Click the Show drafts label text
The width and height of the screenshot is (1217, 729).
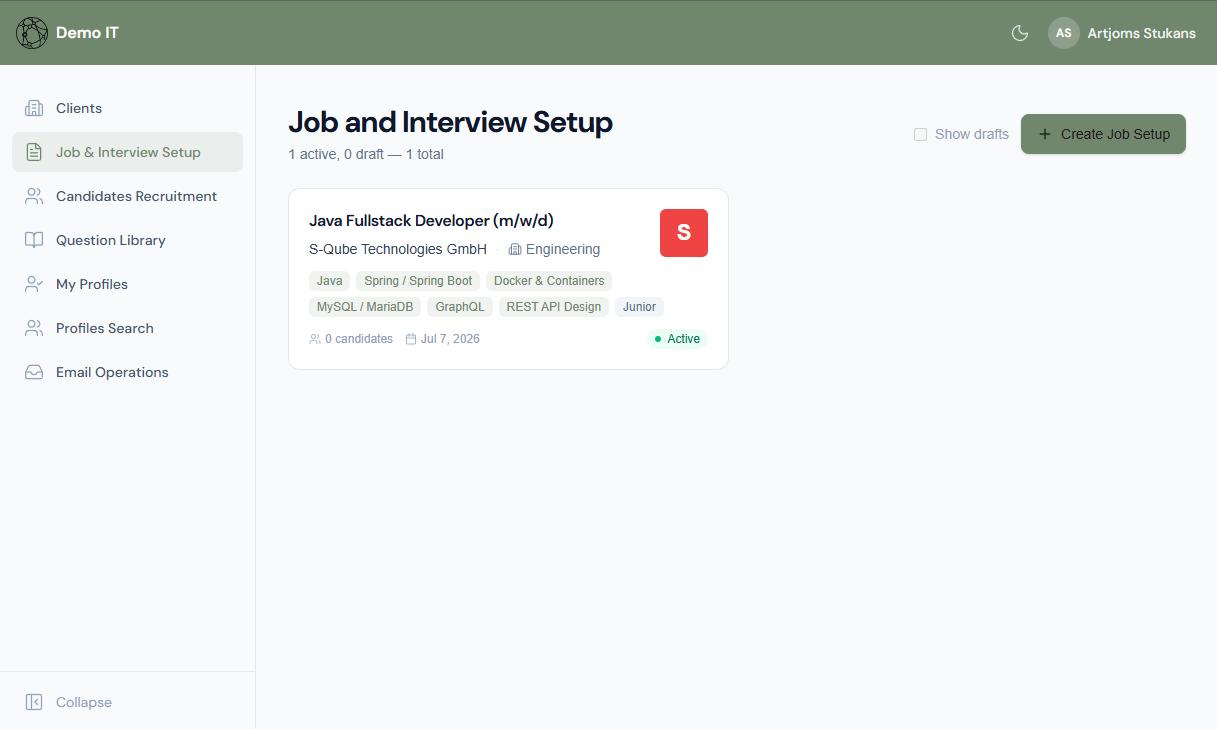[x=972, y=134]
